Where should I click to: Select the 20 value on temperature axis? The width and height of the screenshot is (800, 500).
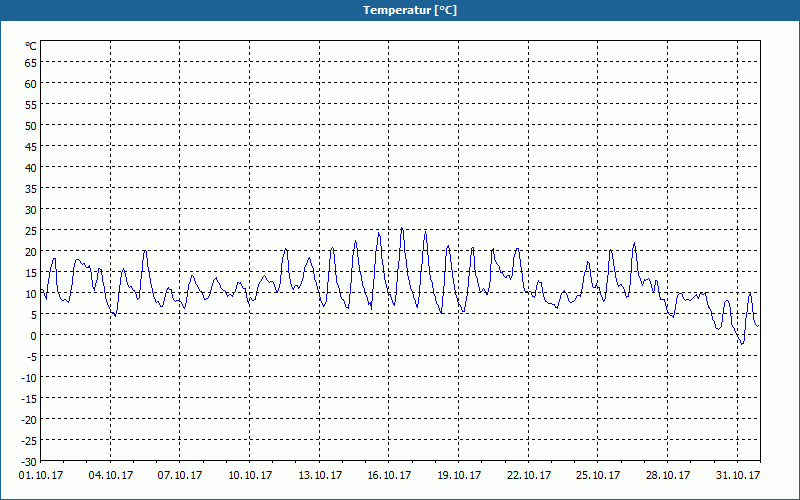click(31, 252)
